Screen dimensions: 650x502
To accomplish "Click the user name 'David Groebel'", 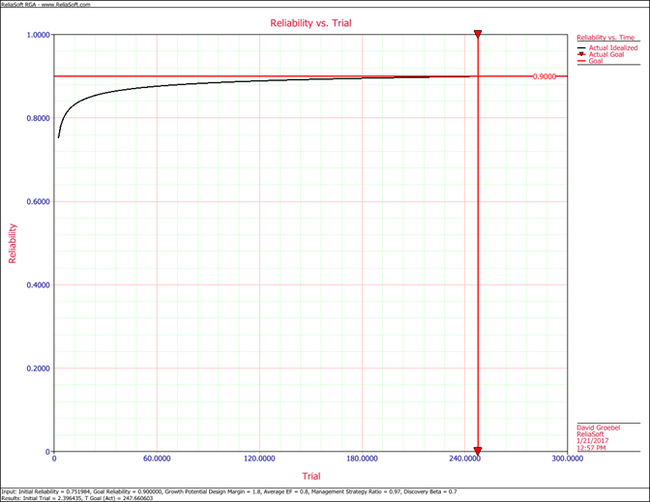I will coord(598,428).
